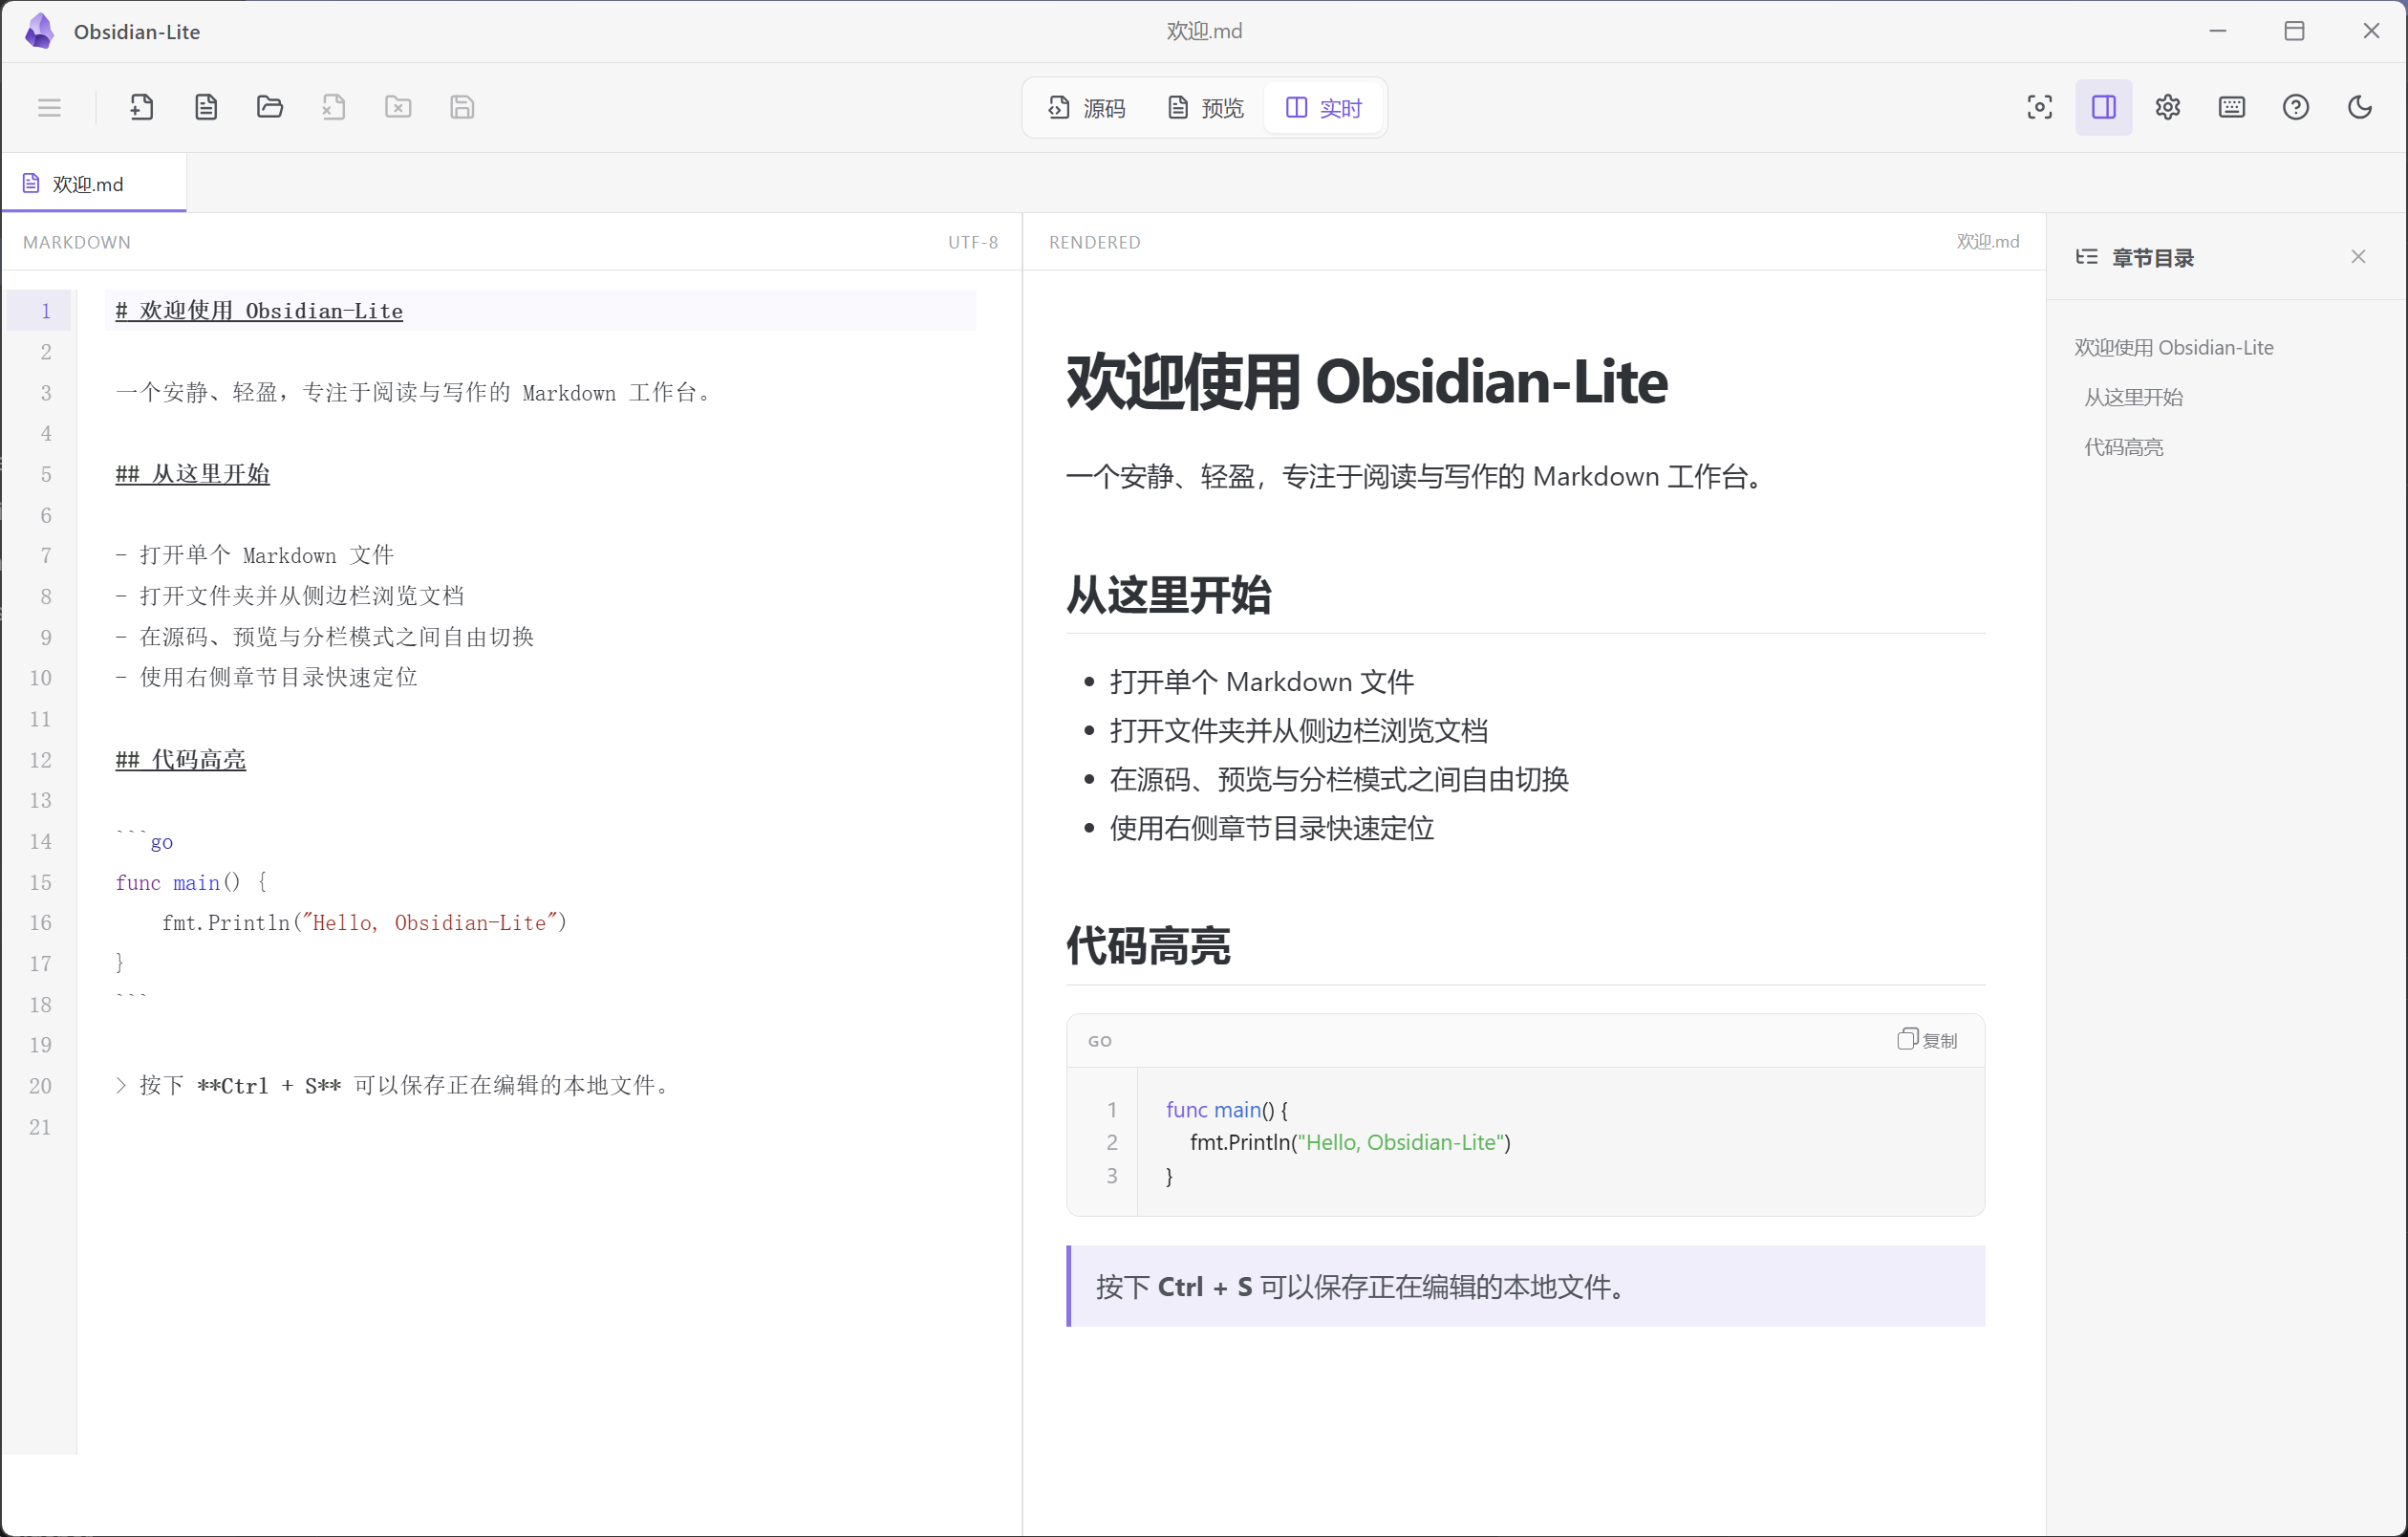Viewport: 2408px width, 1537px height.
Task: Click the rendered Ctrl + S blockquote
Action: pyautogui.click(x=1526, y=1287)
